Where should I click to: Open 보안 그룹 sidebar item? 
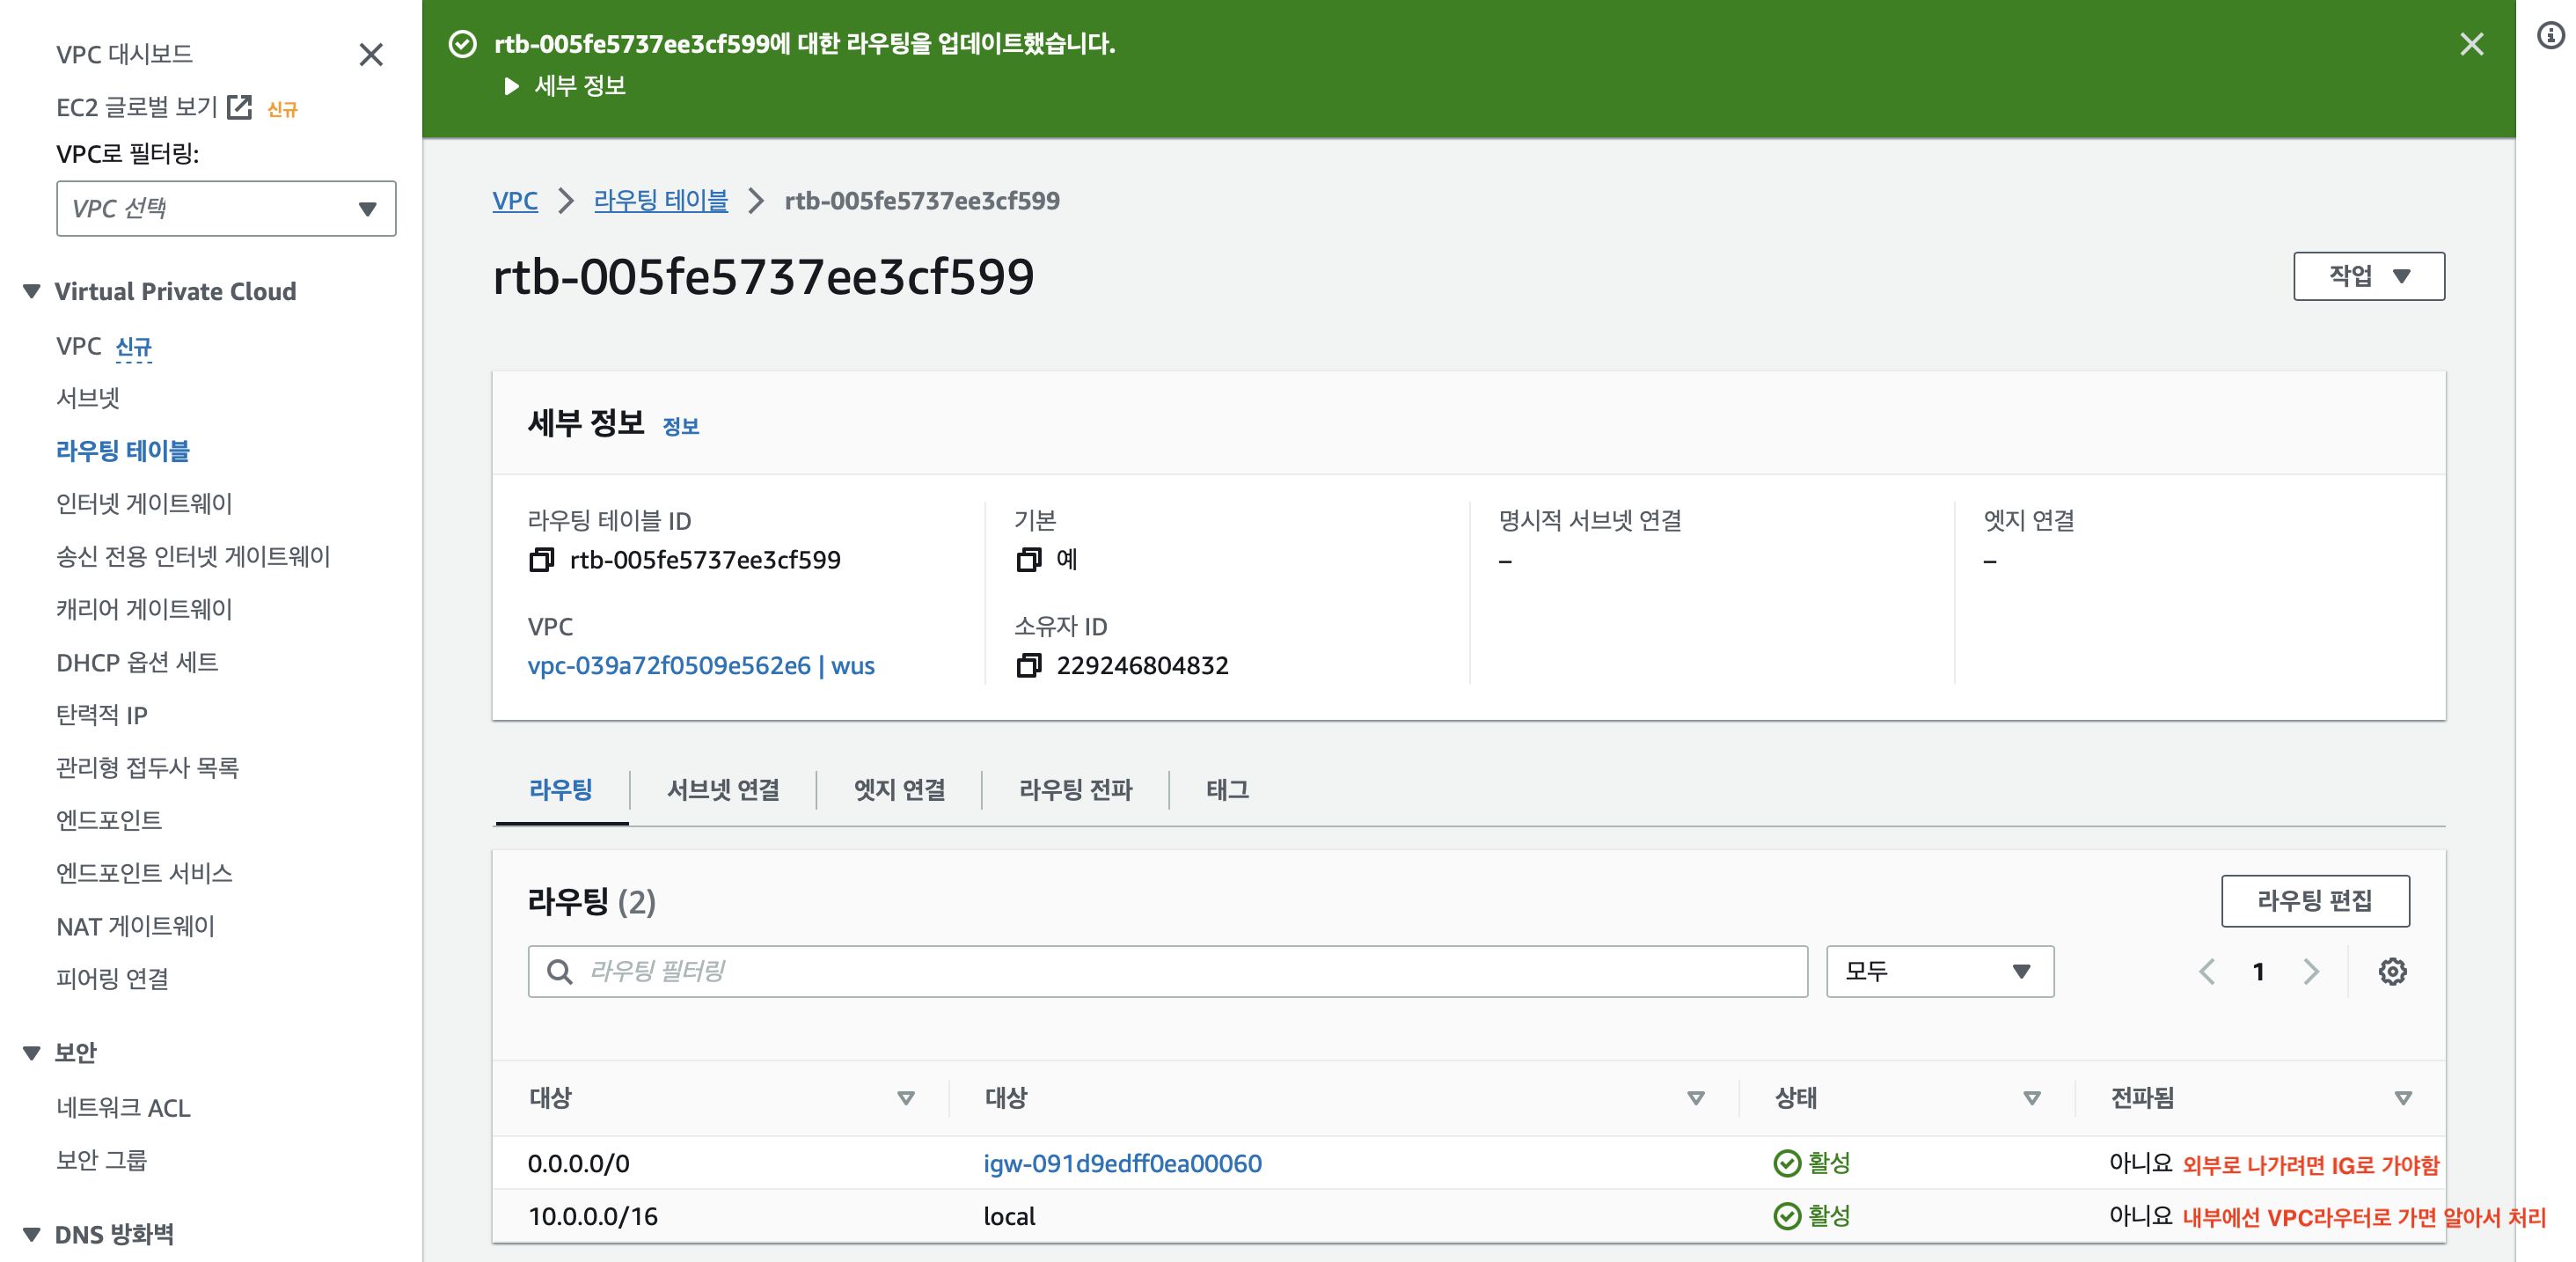click(101, 1160)
